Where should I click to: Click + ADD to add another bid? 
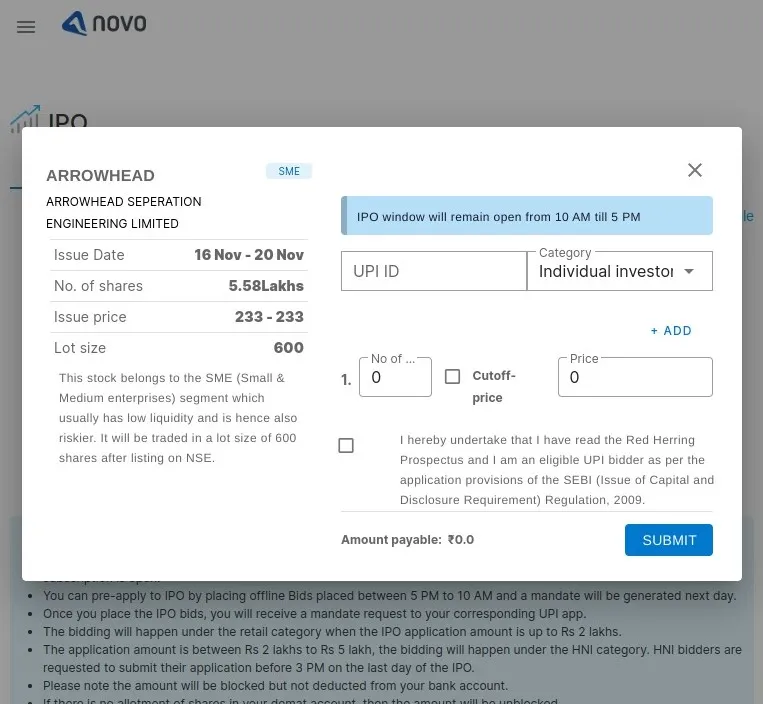671,331
